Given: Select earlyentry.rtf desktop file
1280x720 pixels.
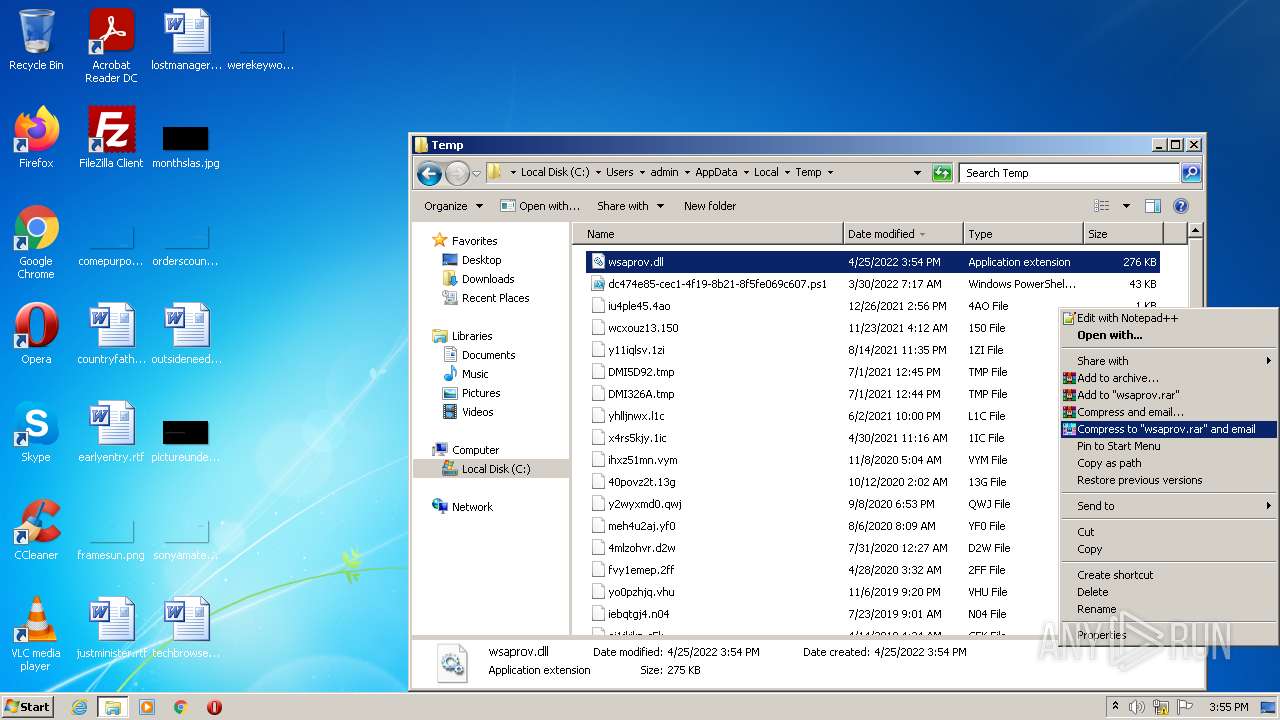Looking at the screenshot, I should coord(111,432).
